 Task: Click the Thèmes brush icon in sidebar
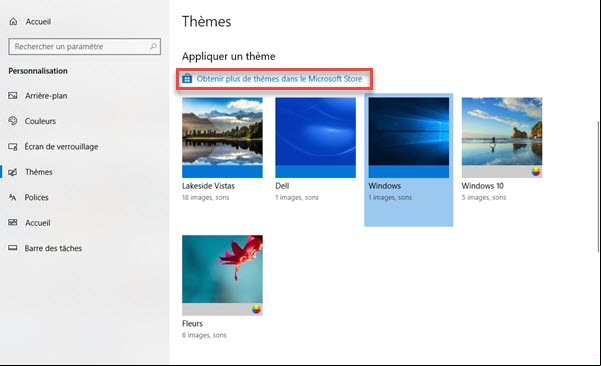[x=13, y=172]
